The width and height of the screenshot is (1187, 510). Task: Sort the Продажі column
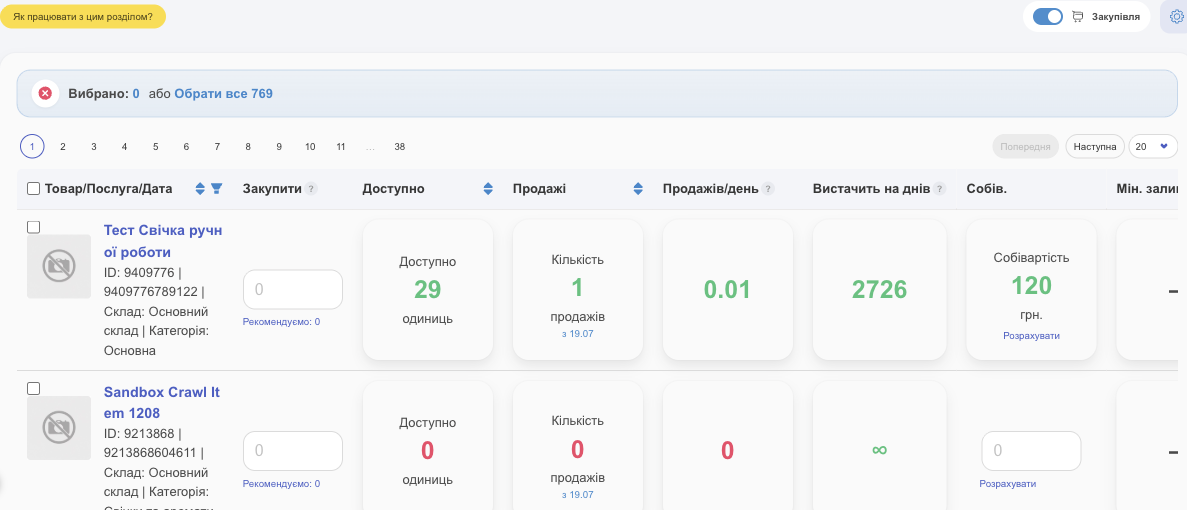[637, 188]
